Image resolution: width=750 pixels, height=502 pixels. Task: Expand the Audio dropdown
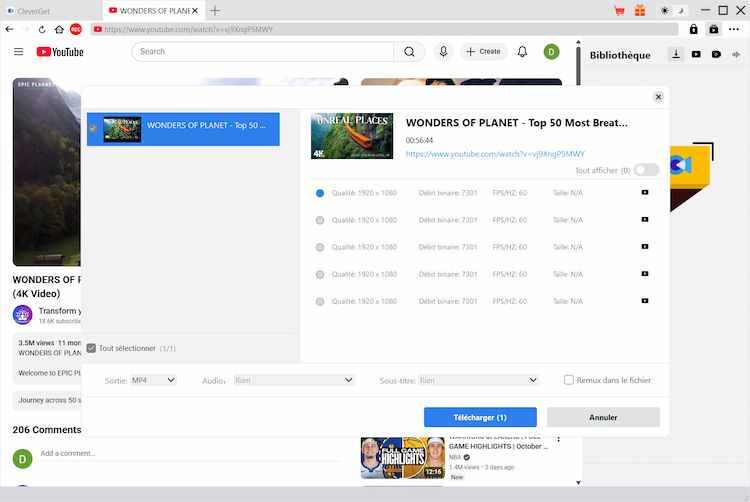293,380
